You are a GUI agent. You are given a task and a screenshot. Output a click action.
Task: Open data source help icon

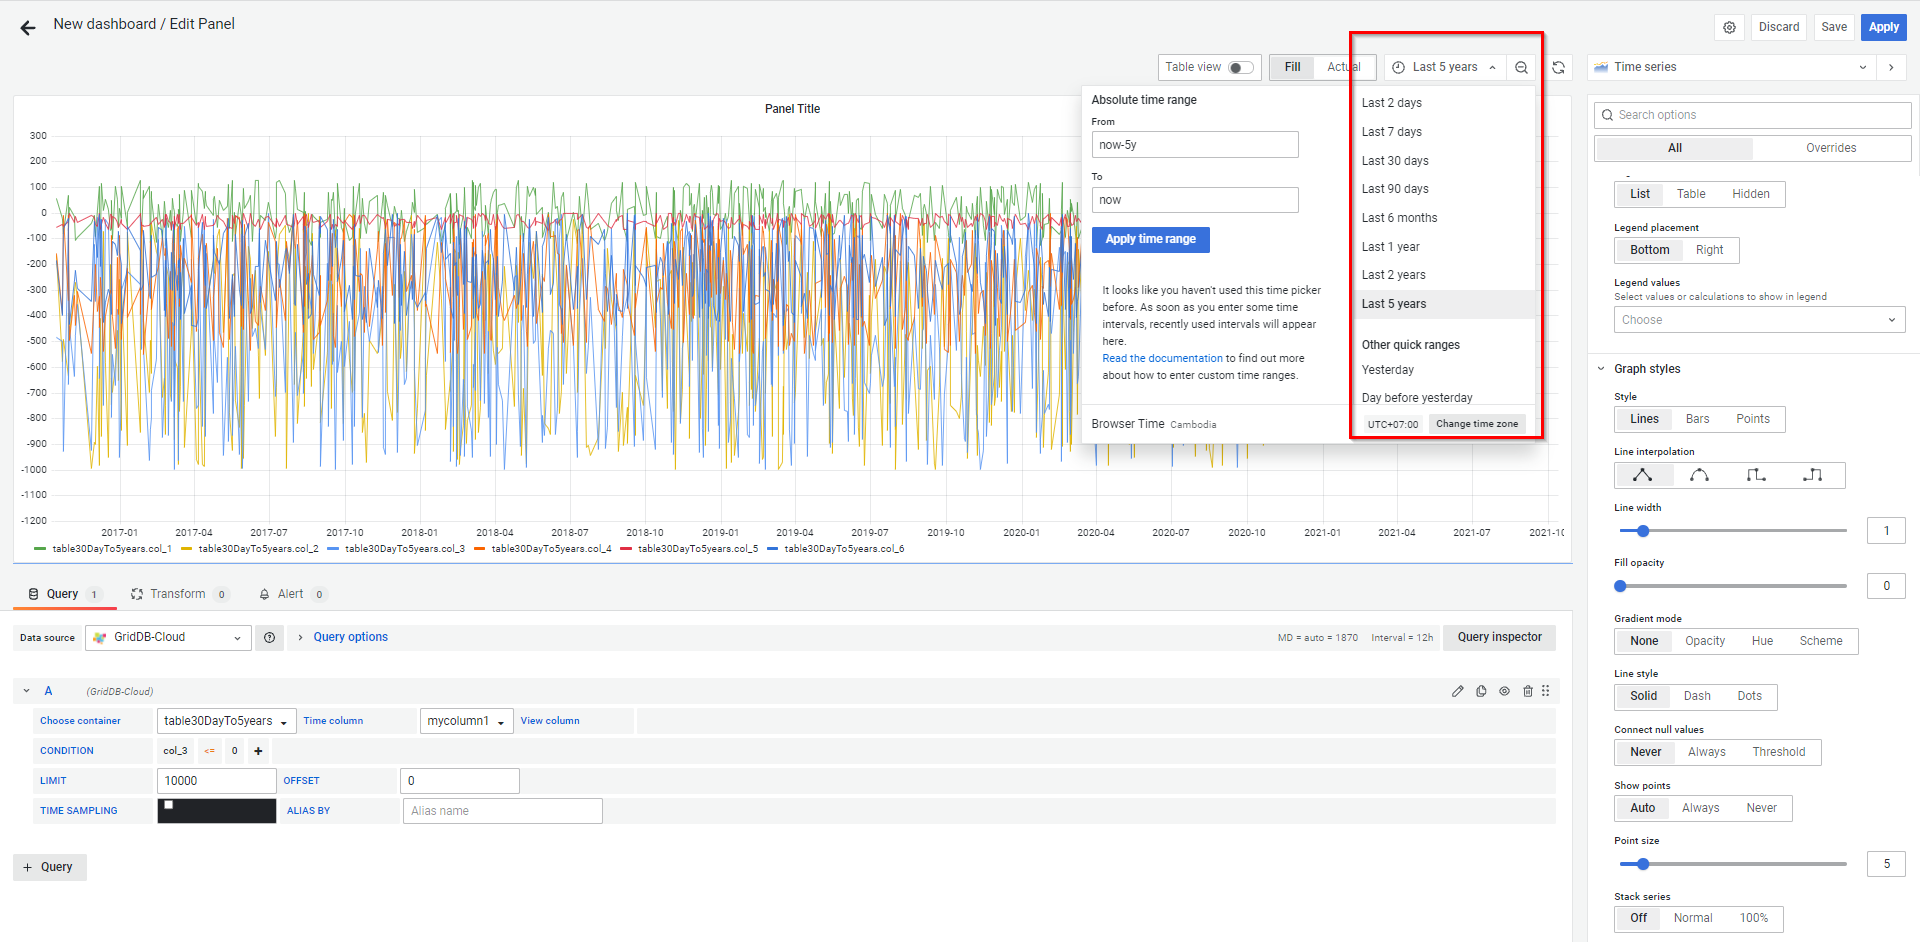[269, 638]
